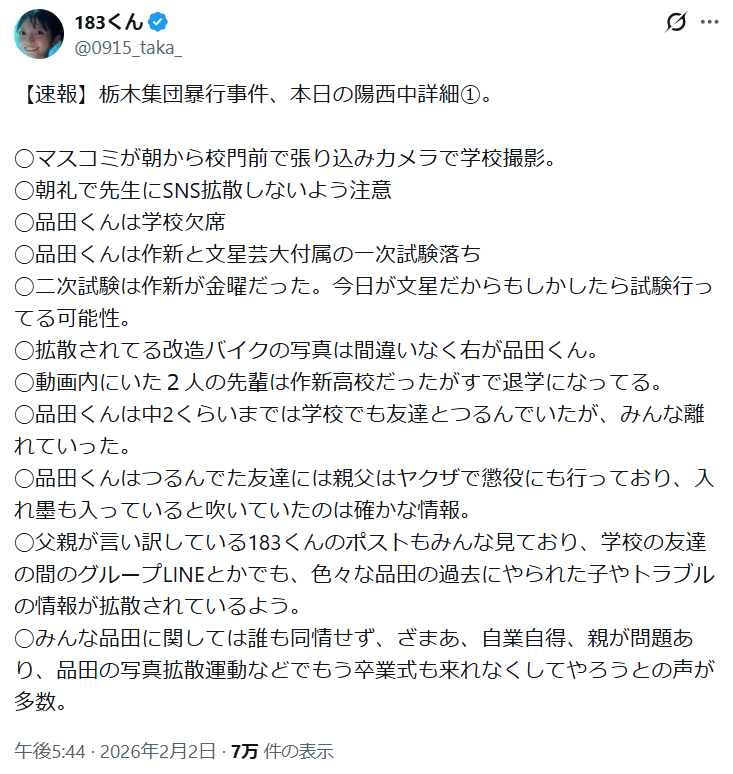Click the line about 朝礼 SNS拡散 warning
The image size is (733, 774).
(x=216, y=188)
